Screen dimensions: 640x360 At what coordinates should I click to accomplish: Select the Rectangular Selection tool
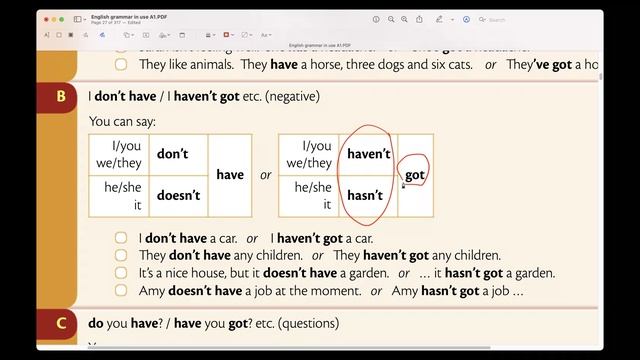point(59,35)
